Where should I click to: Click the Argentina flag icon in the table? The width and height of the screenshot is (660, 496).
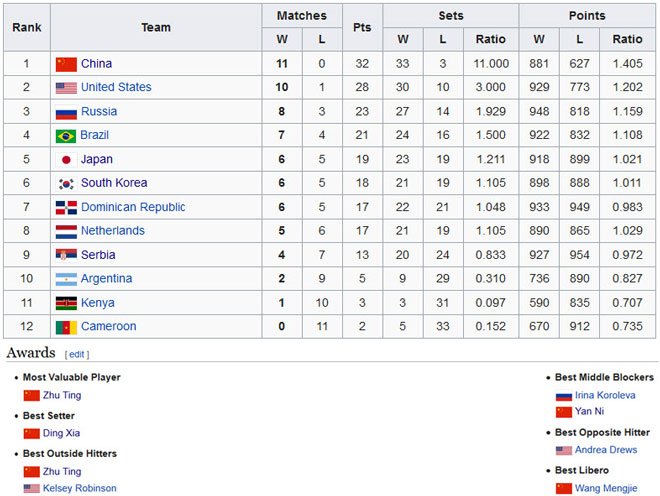point(66,279)
